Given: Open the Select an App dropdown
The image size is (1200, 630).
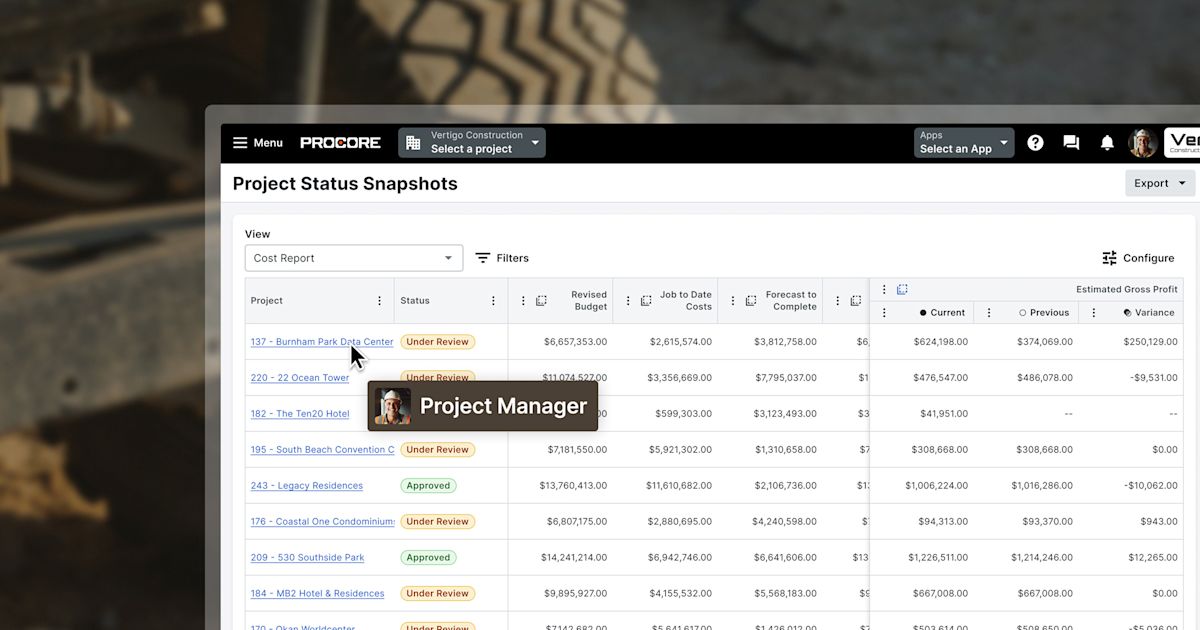Looking at the screenshot, I should pyautogui.click(x=964, y=142).
